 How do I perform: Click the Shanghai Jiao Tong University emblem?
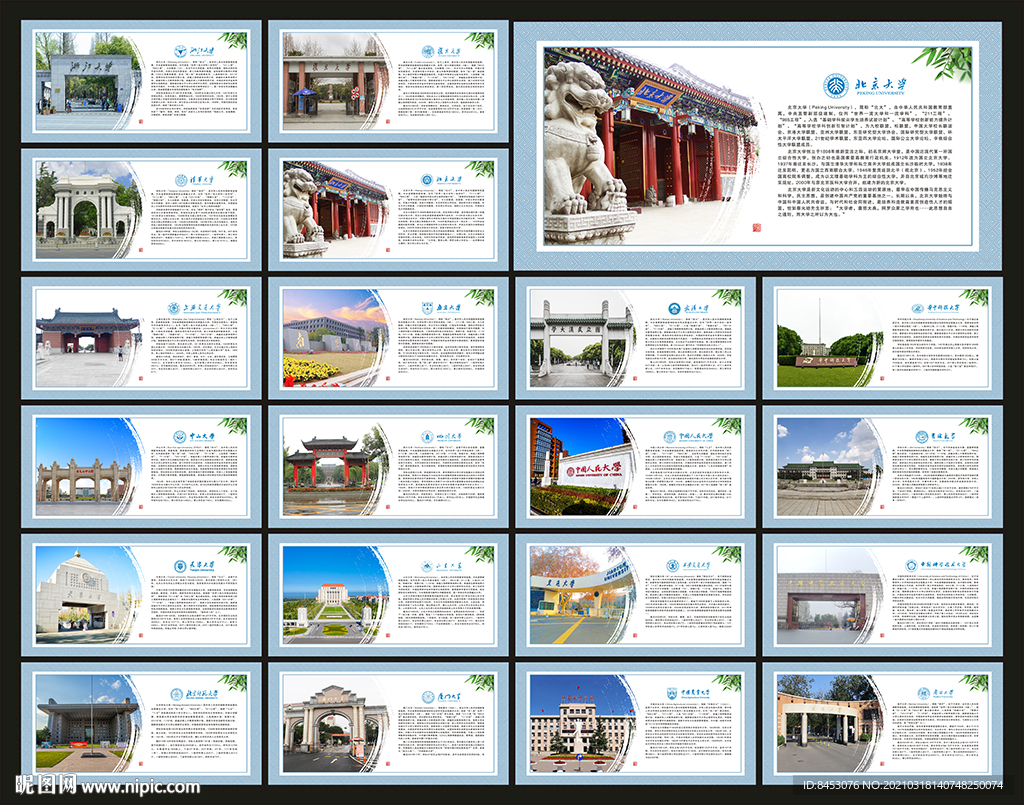(174, 308)
